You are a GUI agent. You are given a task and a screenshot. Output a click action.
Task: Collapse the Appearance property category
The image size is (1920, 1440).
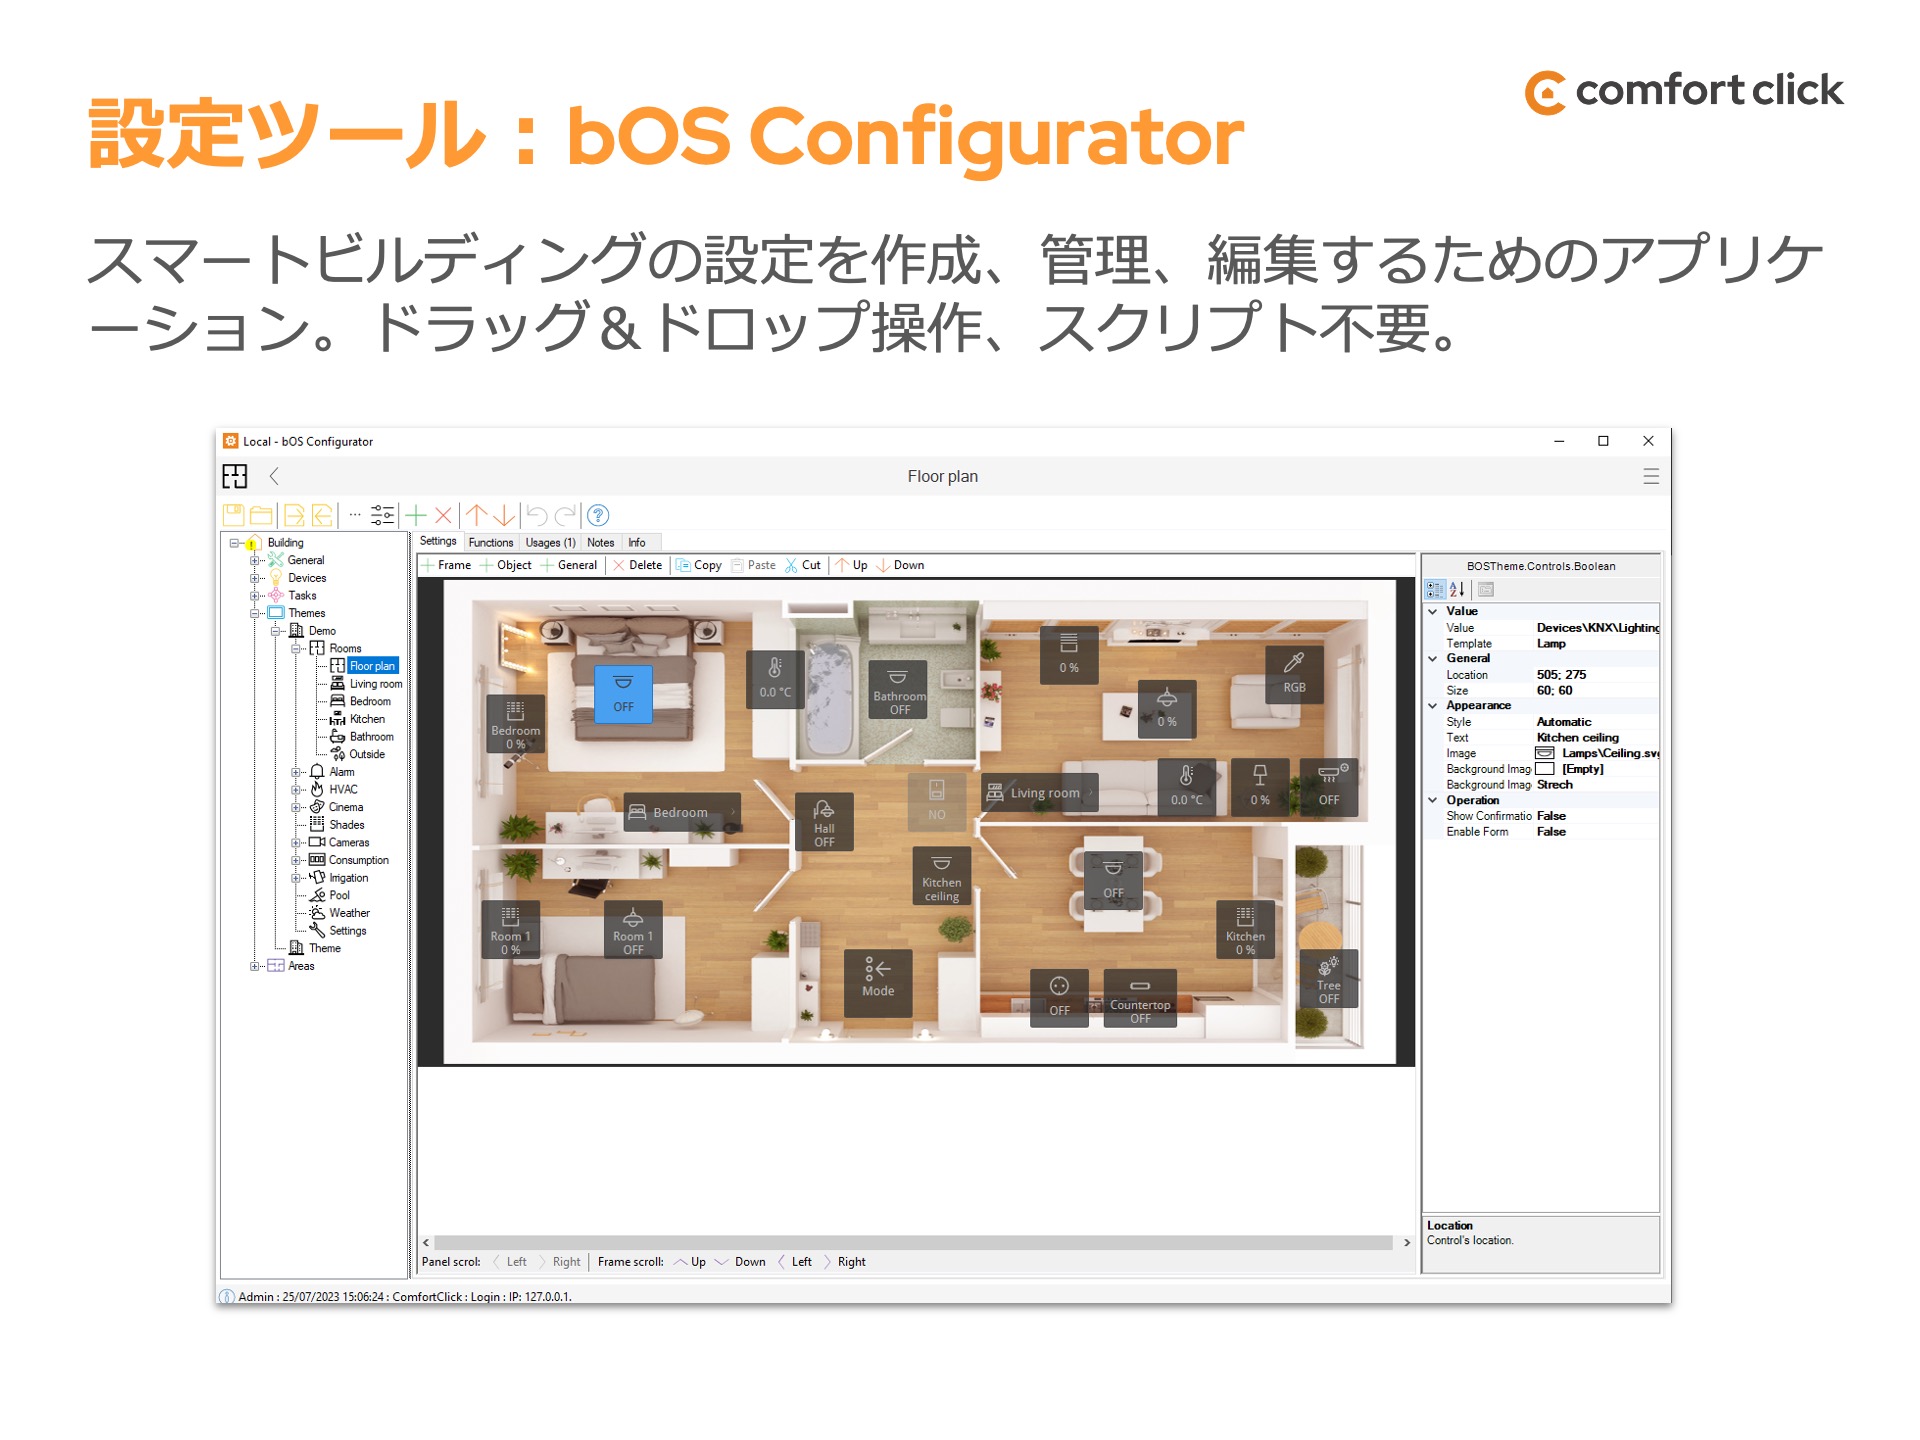tap(1433, 706)
